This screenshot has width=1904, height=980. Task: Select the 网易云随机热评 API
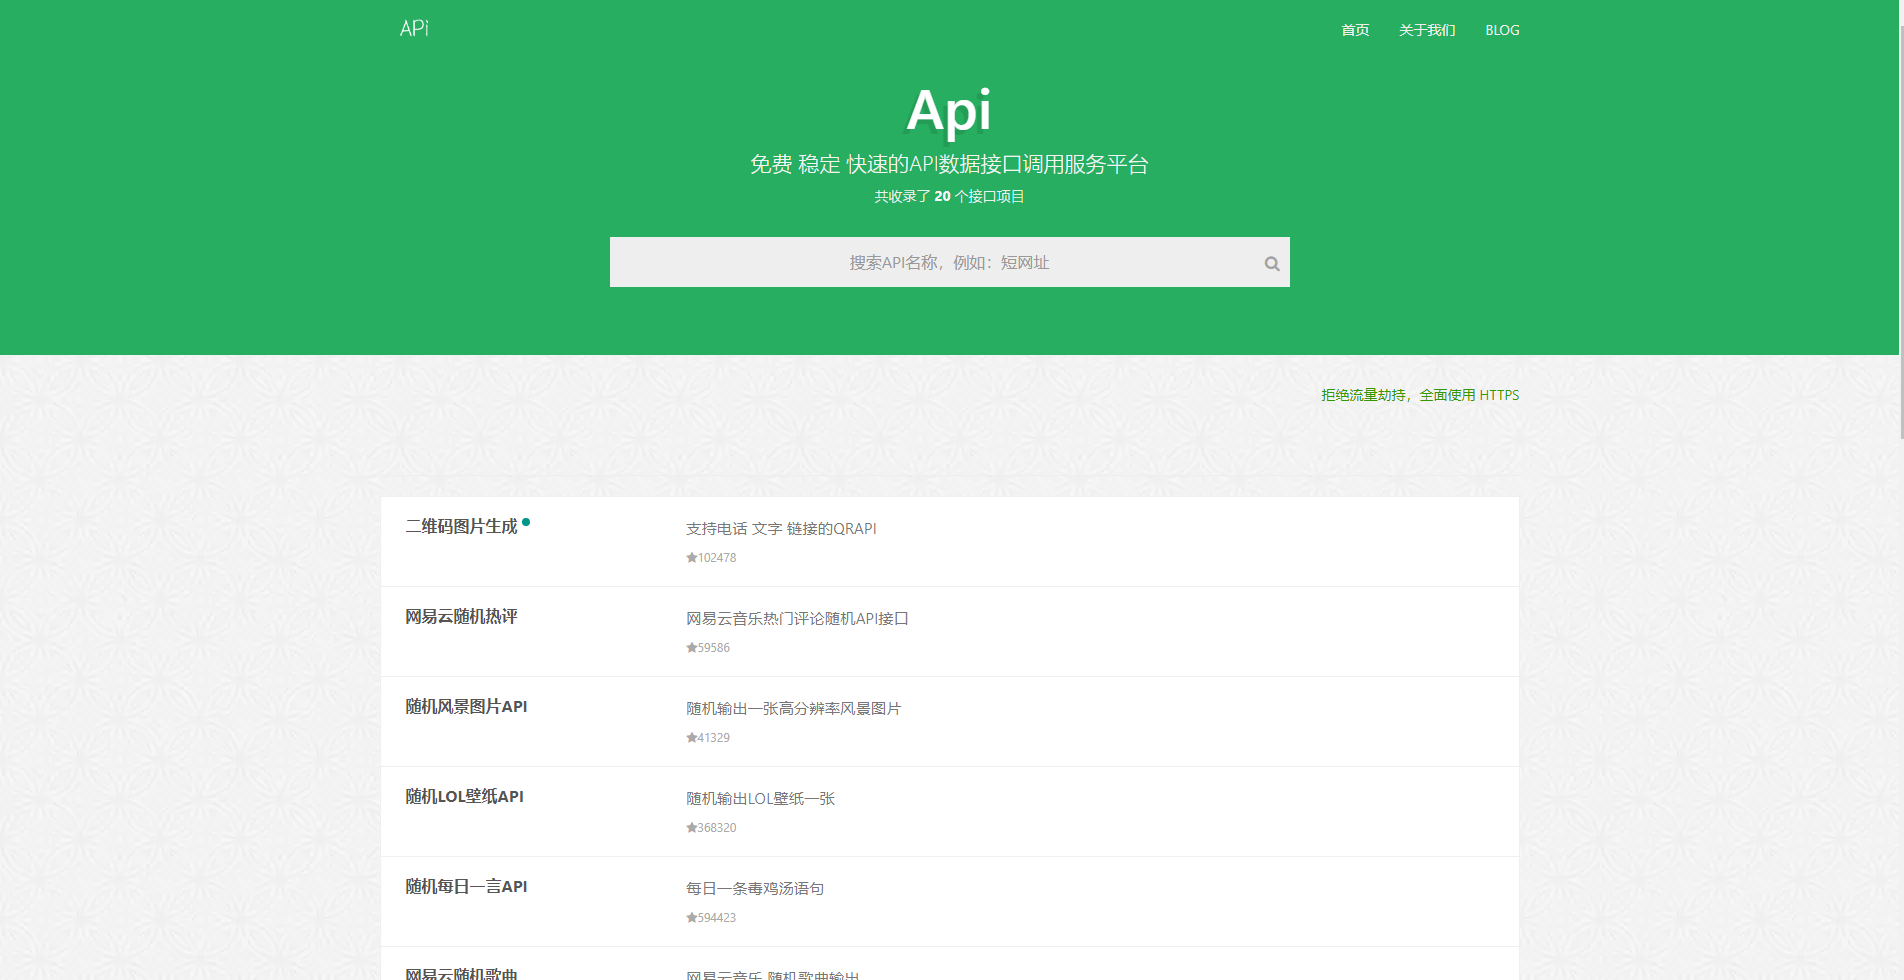461,617
